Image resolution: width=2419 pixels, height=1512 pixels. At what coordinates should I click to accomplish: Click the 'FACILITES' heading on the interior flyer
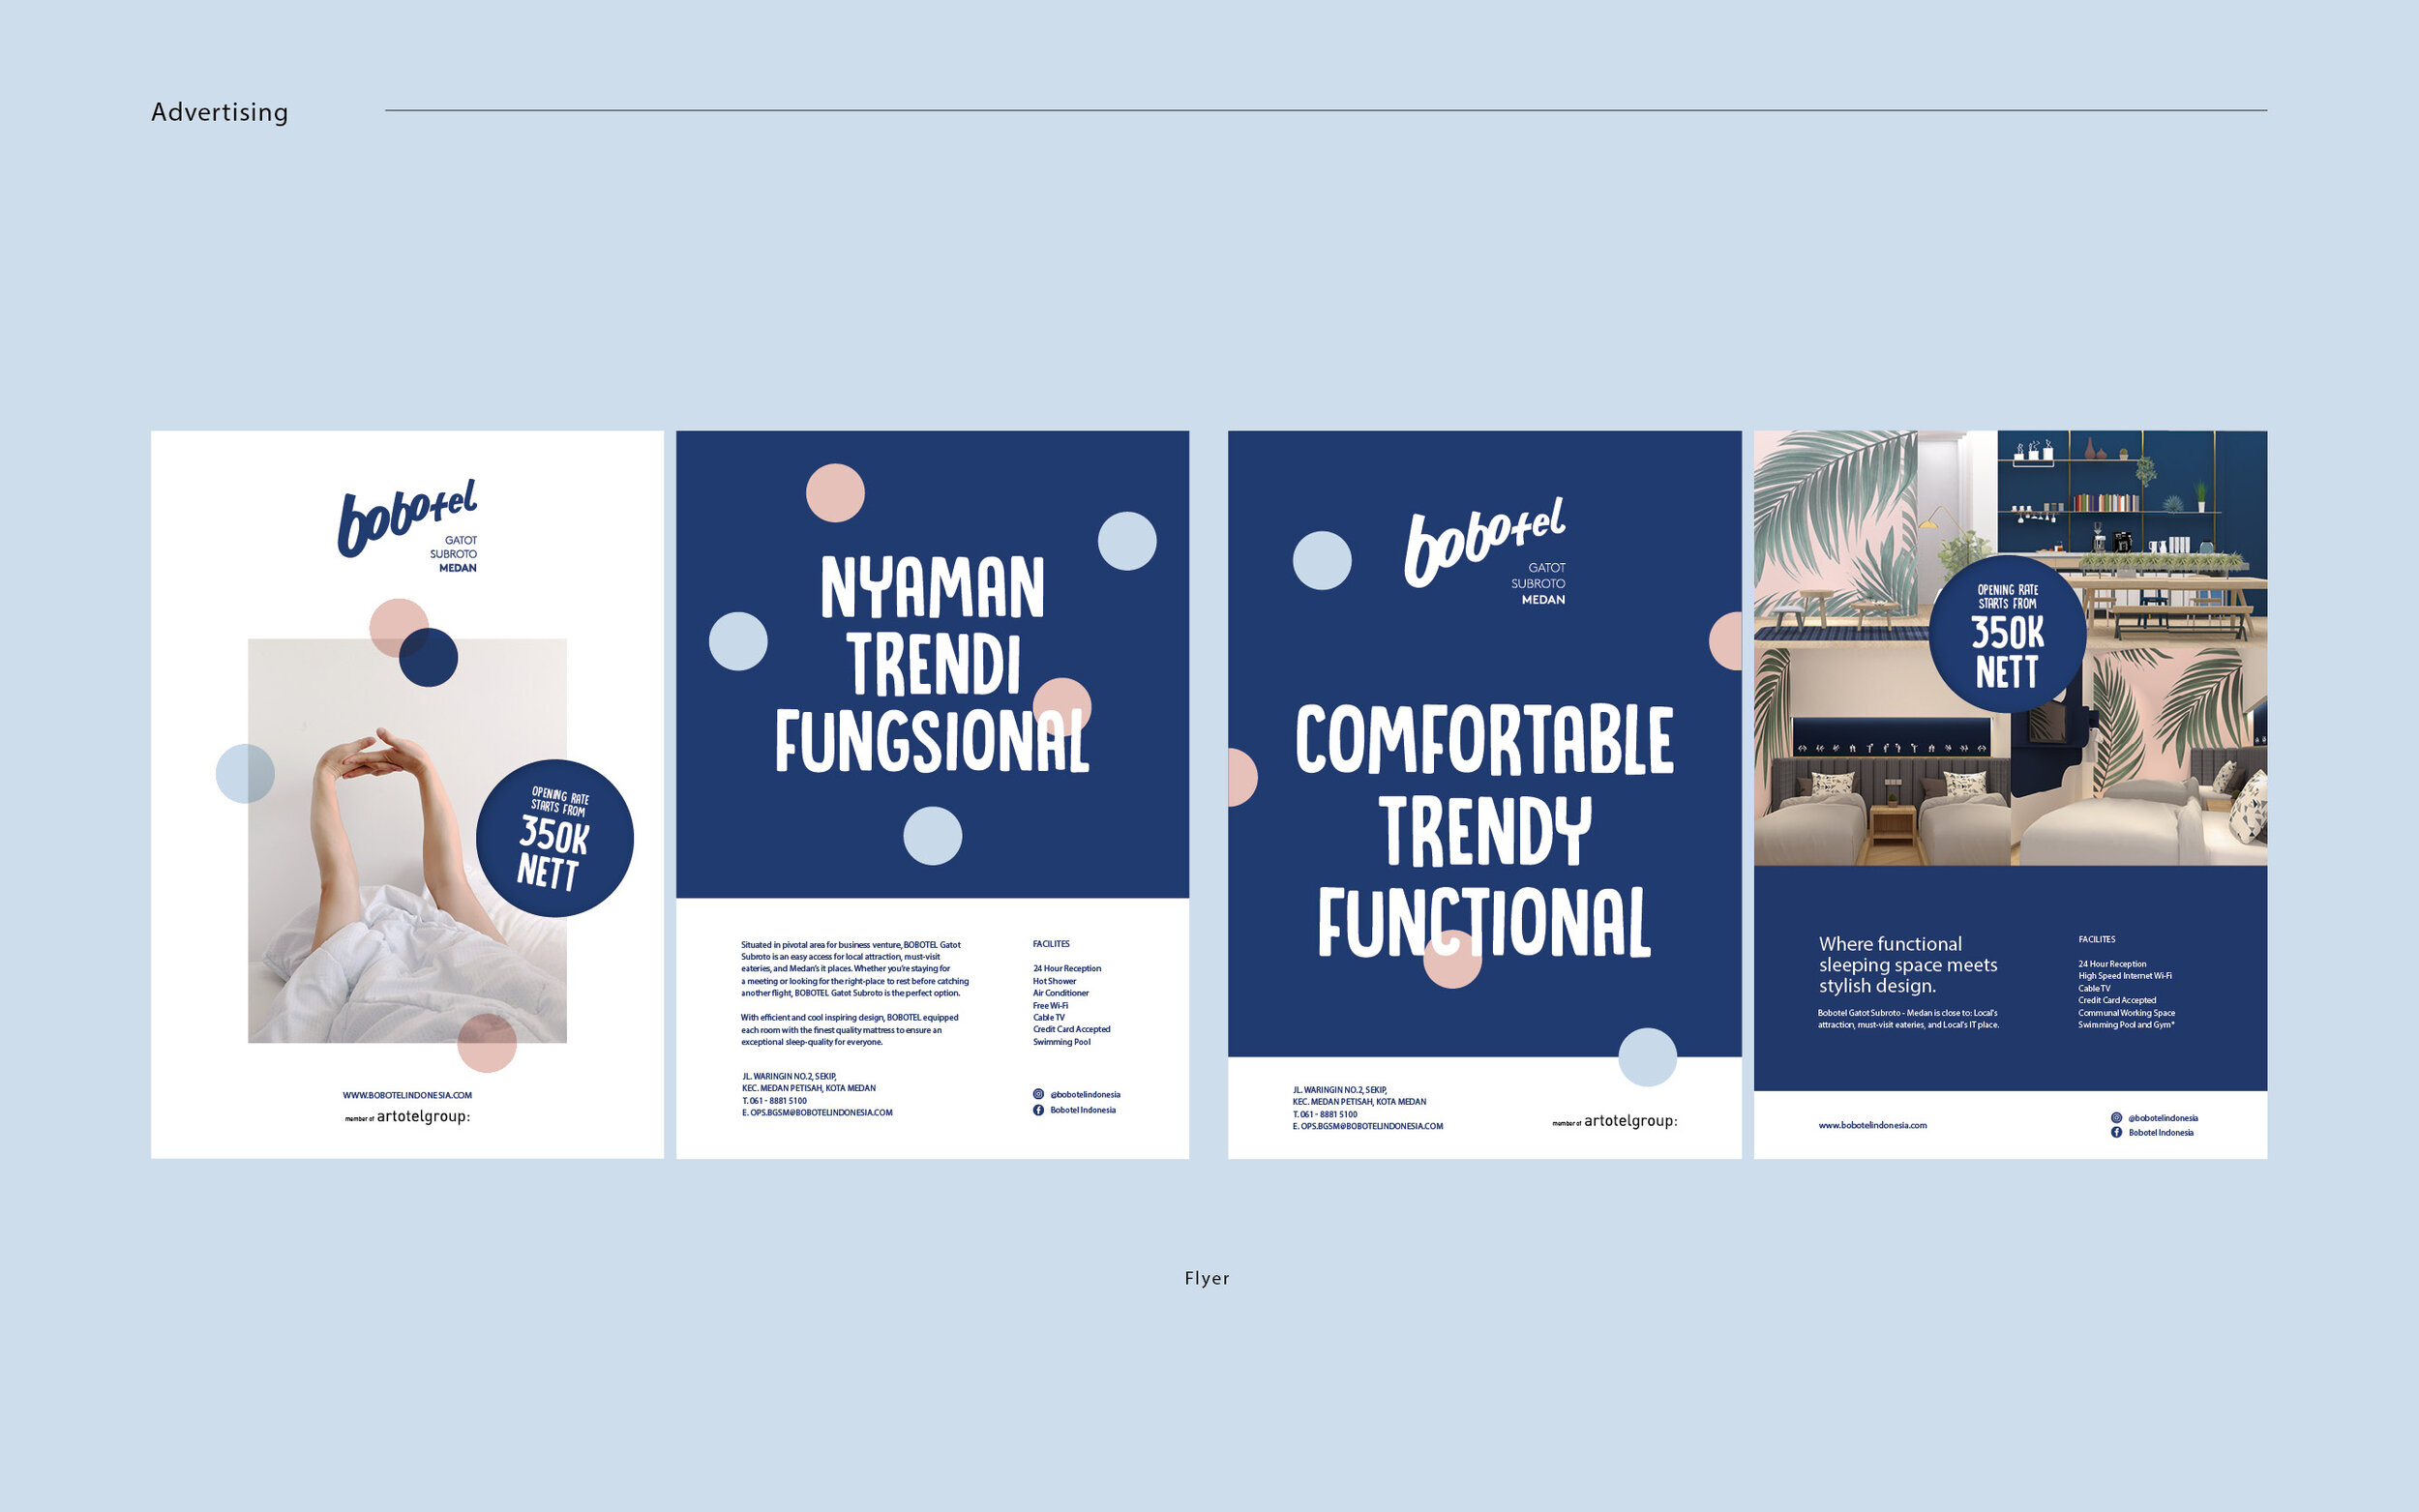point(2097,939)
